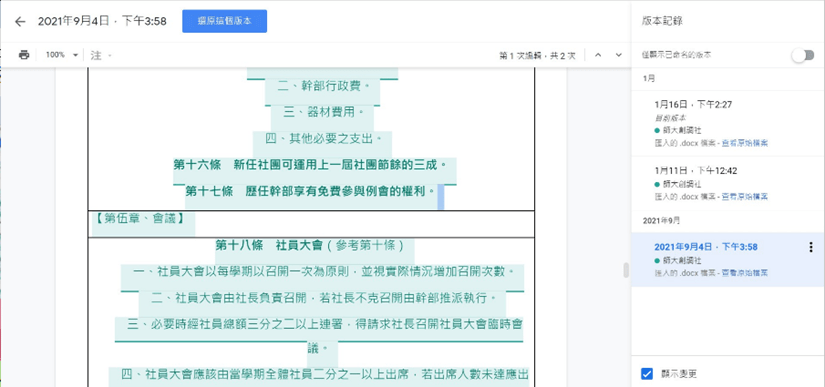Click the 第 1 次編輯 counter text
Viewport: 825px width, 387px height.
tap(537, 55)
